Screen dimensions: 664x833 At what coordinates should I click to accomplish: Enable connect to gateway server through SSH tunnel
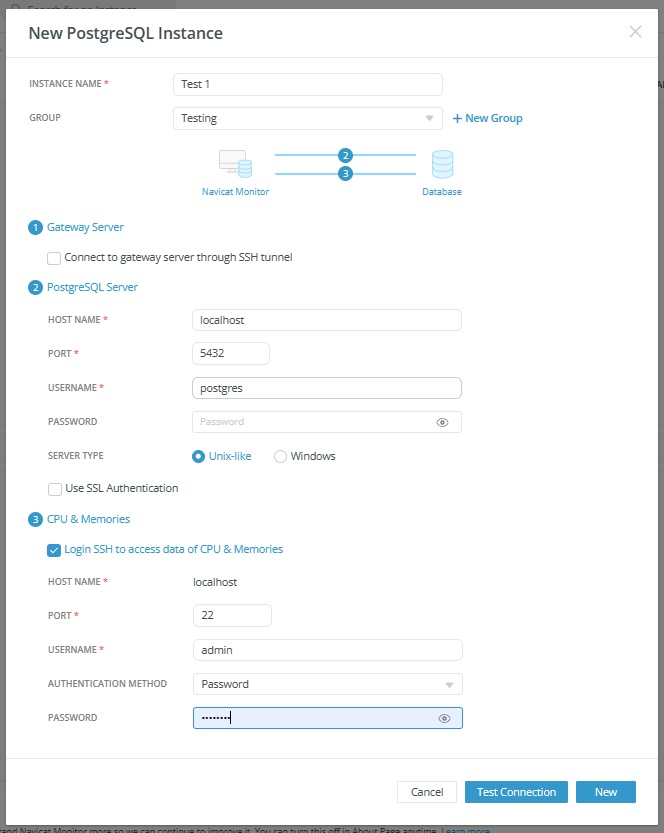click(54, 258)
